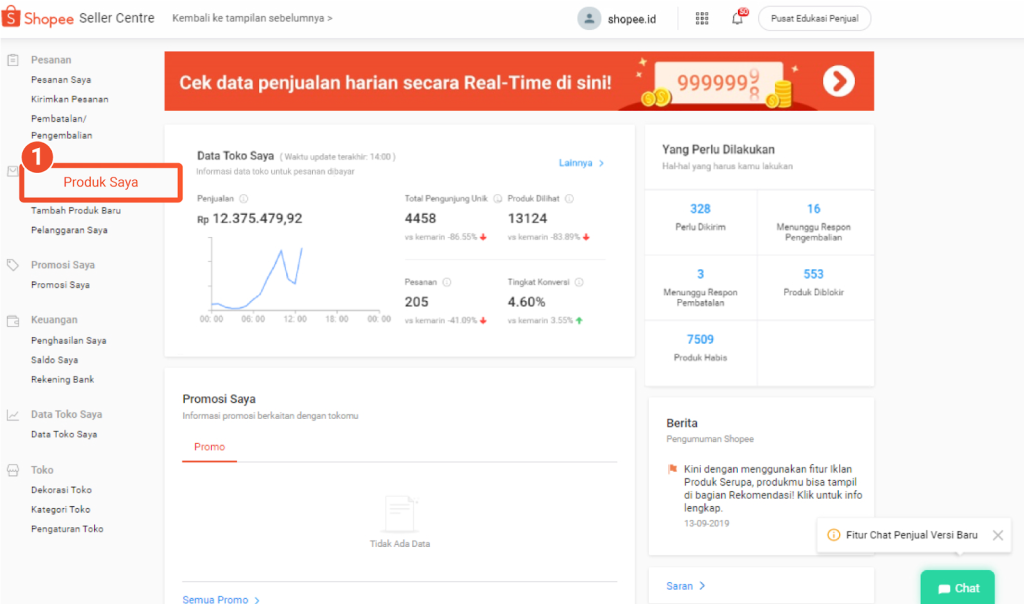
Task: Click info icon next to Produk Dilihat
Action: [x=569, y=199]
